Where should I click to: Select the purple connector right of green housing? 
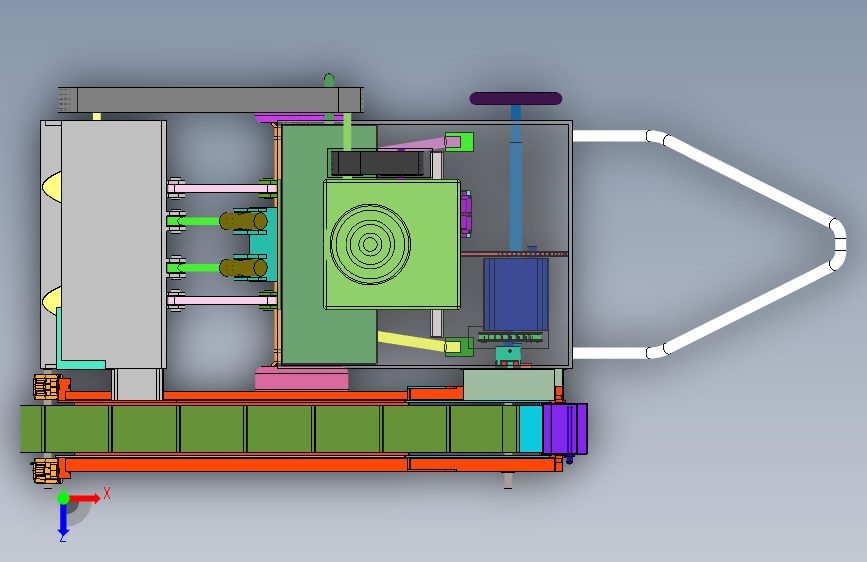point(466,214)
